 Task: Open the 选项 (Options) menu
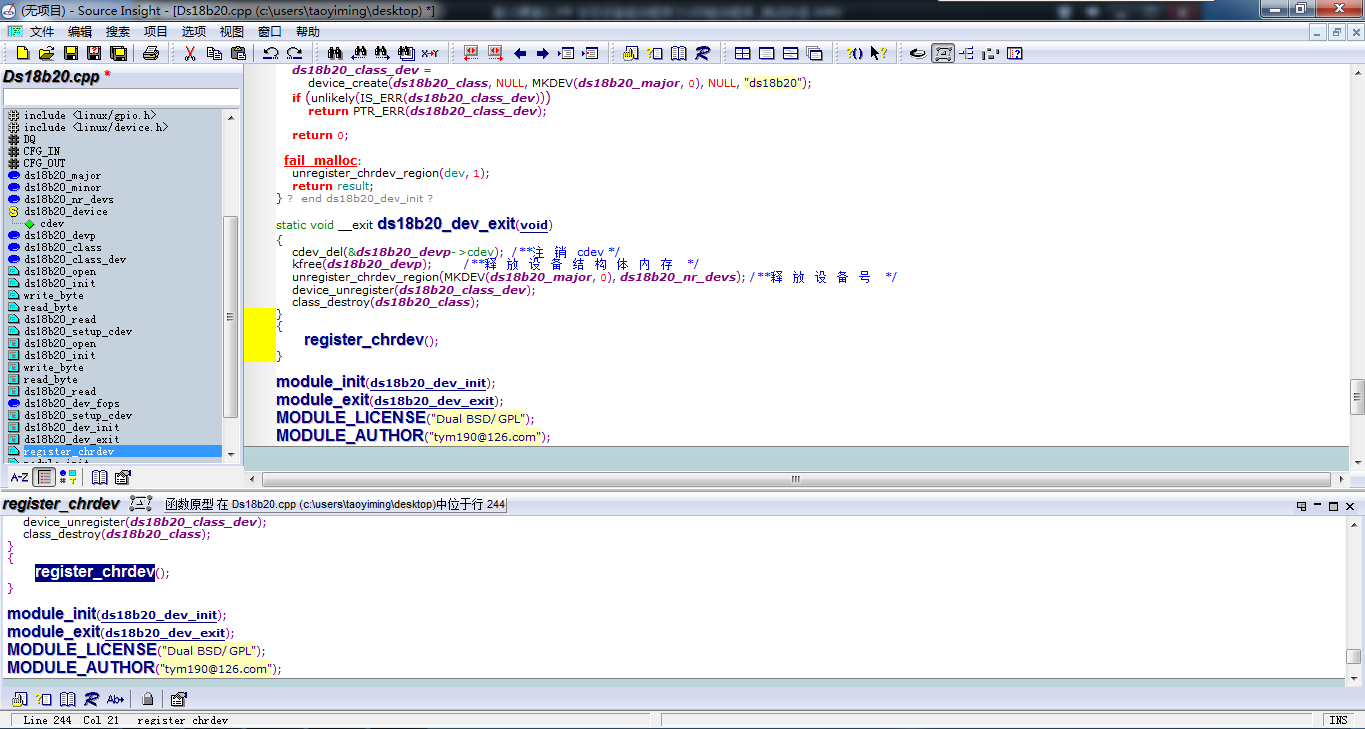pyautogui.click(x=194, y=32)
